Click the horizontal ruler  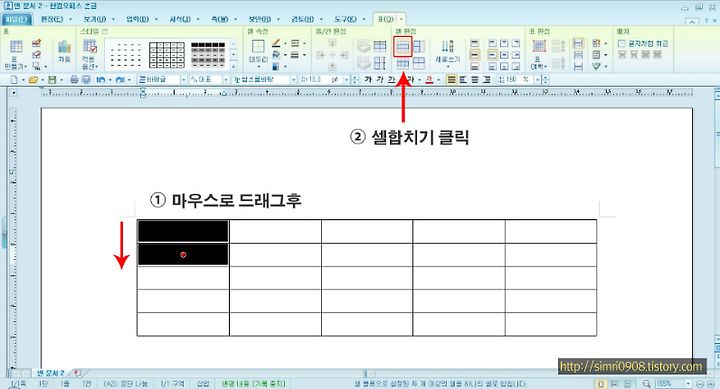[x=367, y=93]
